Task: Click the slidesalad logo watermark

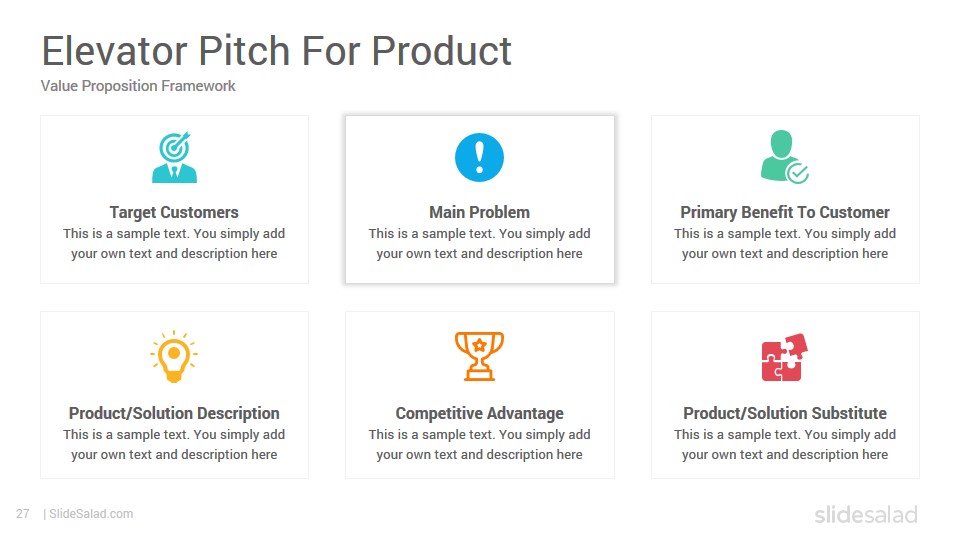Action: tap(866, 514)
